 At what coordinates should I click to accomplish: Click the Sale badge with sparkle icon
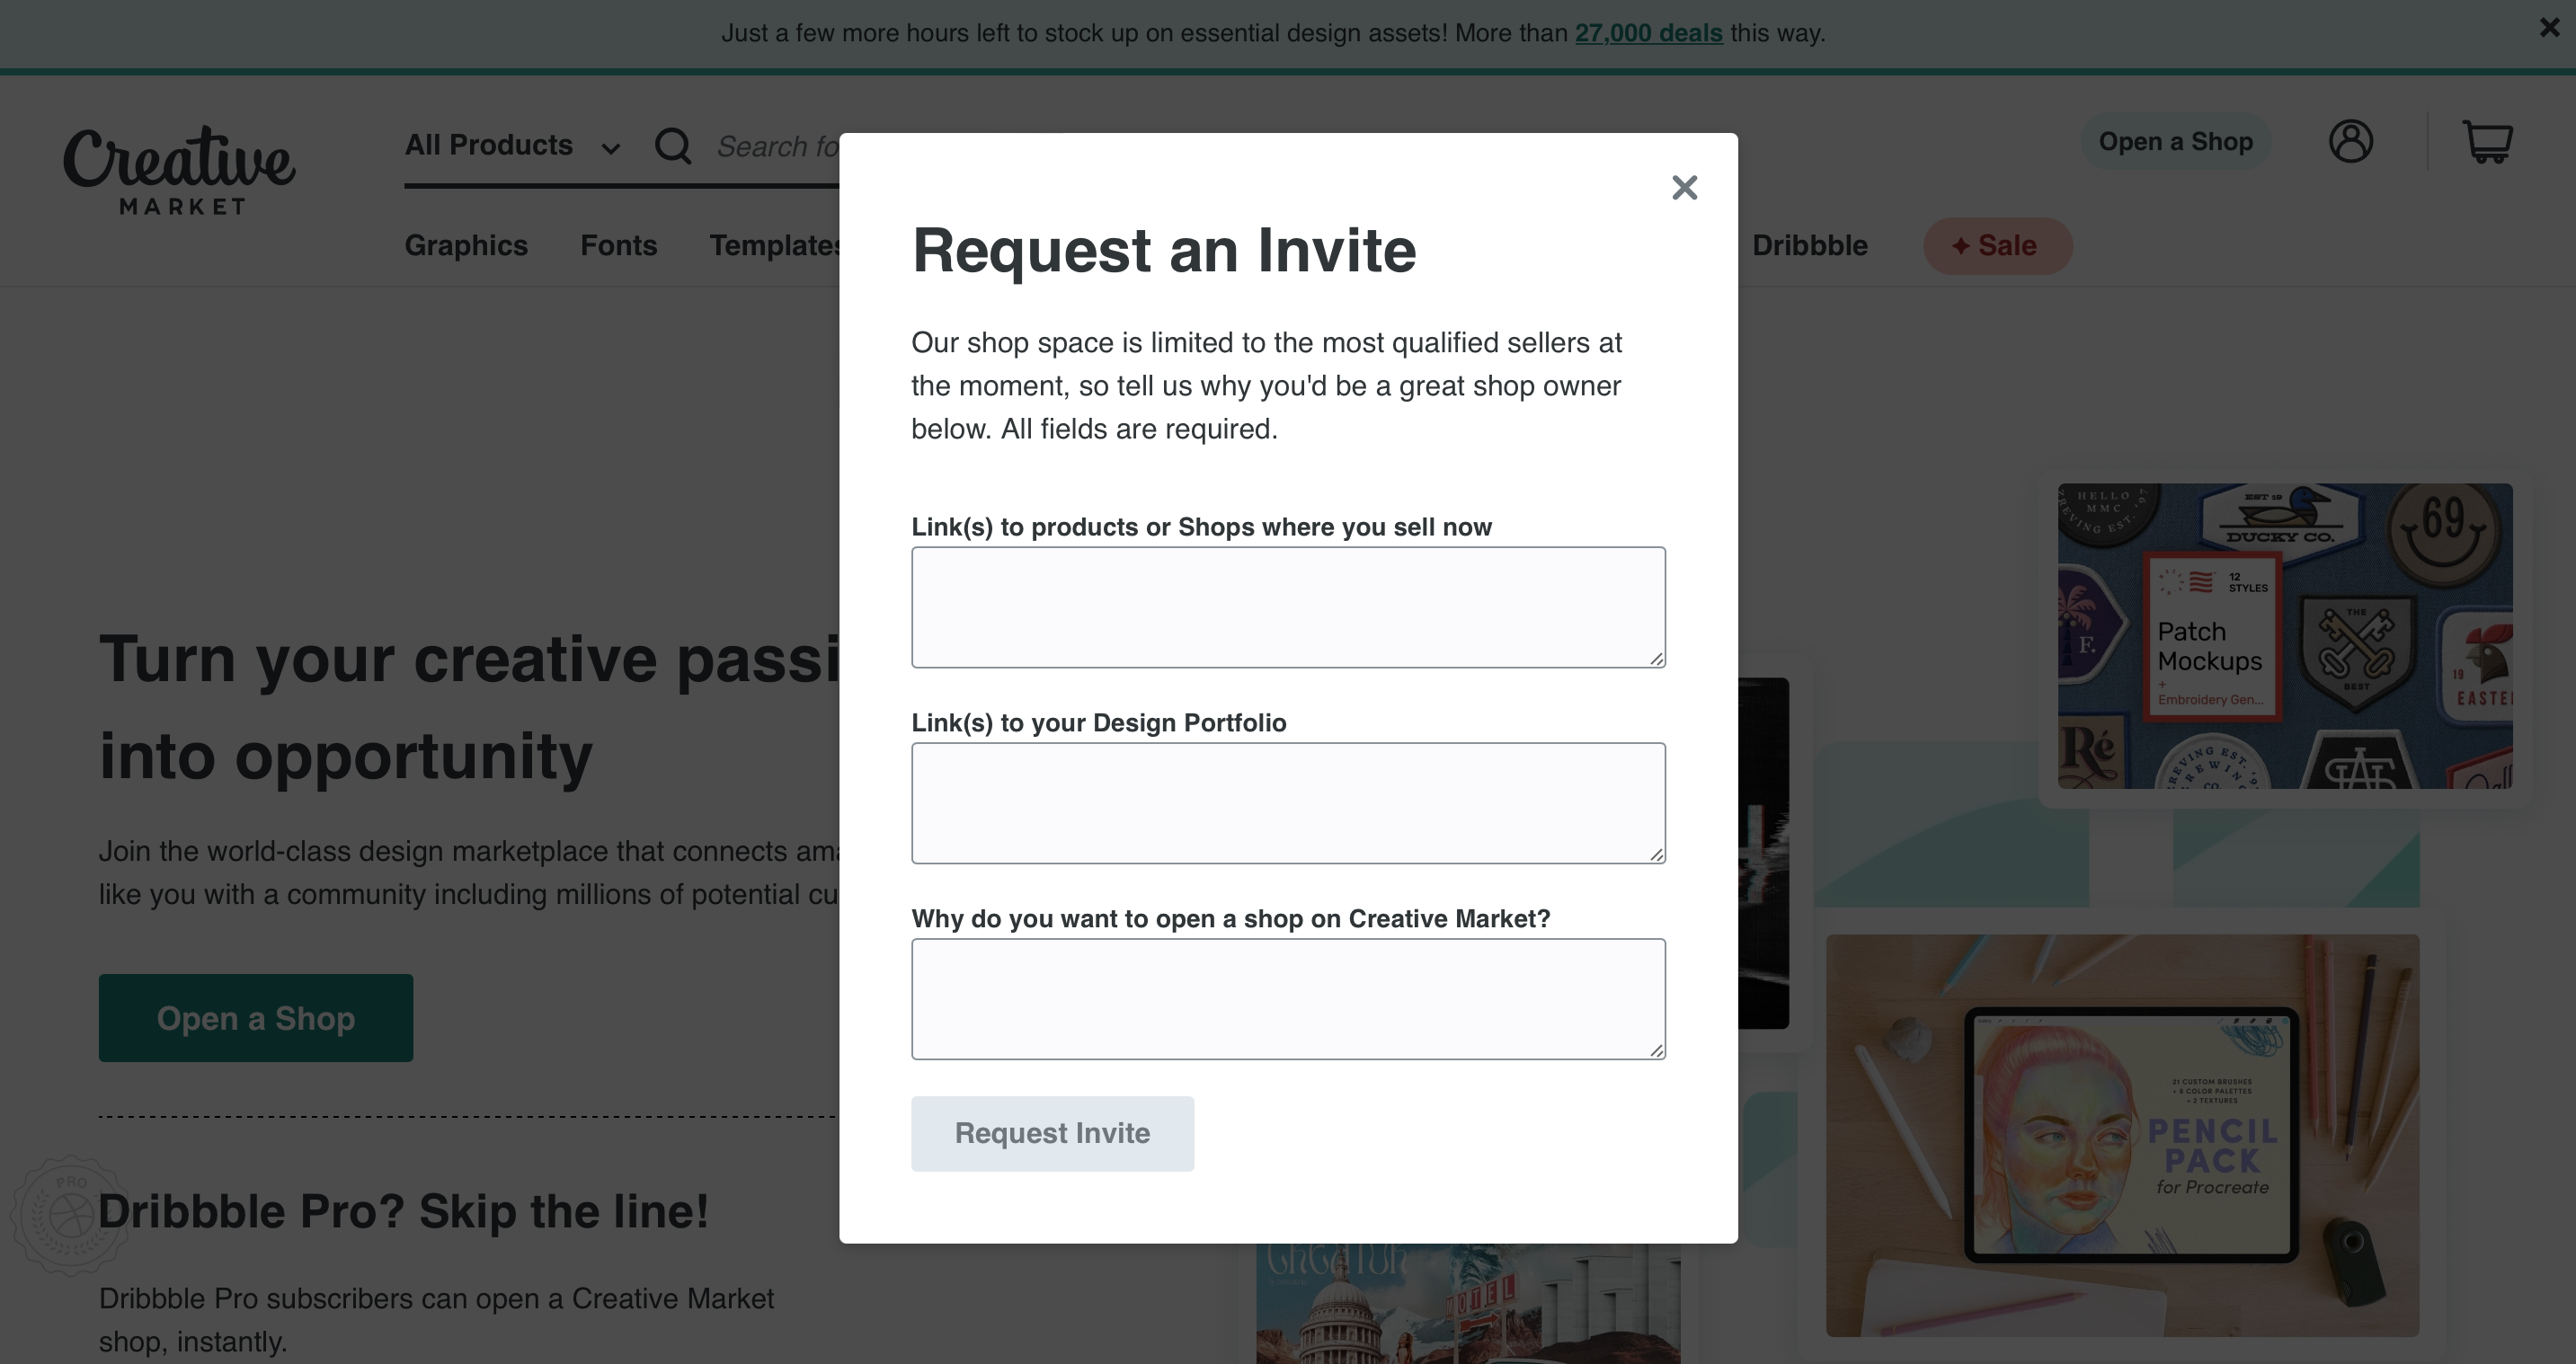pos(1997,245)
